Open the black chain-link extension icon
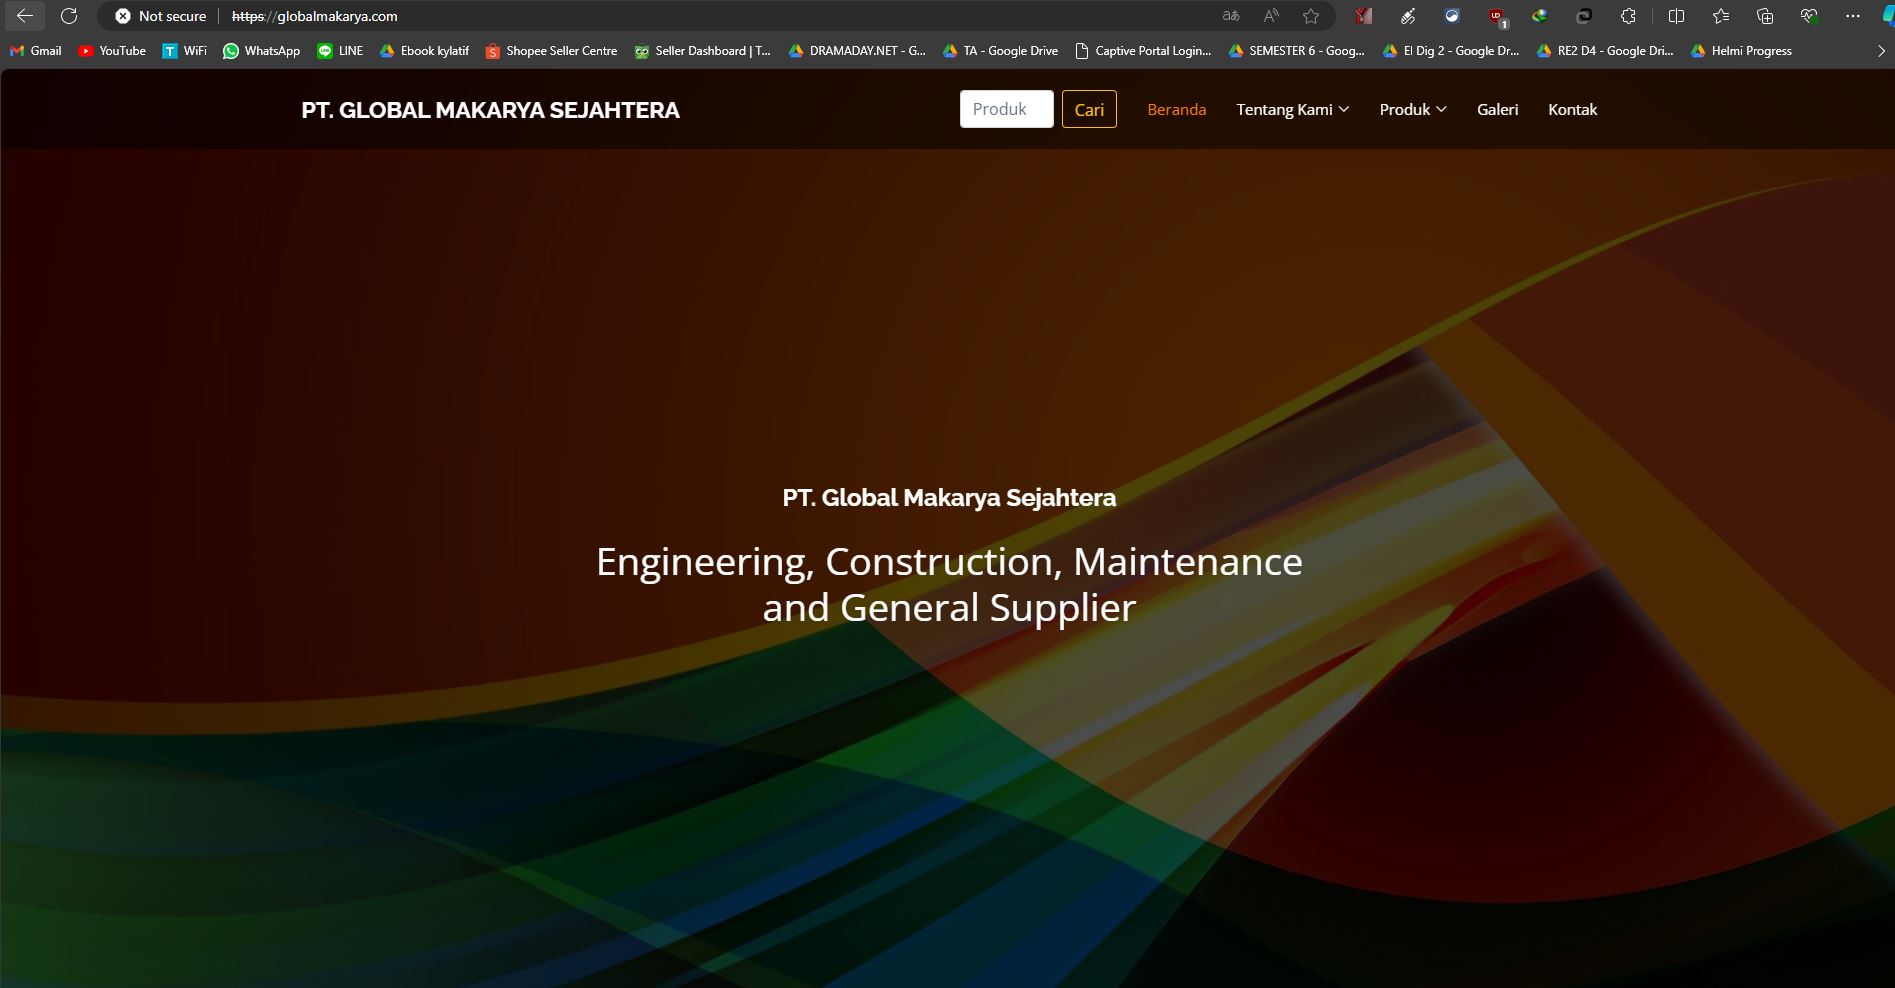This screenshot has width=1895, height=988. click(x=1584, y=16)
